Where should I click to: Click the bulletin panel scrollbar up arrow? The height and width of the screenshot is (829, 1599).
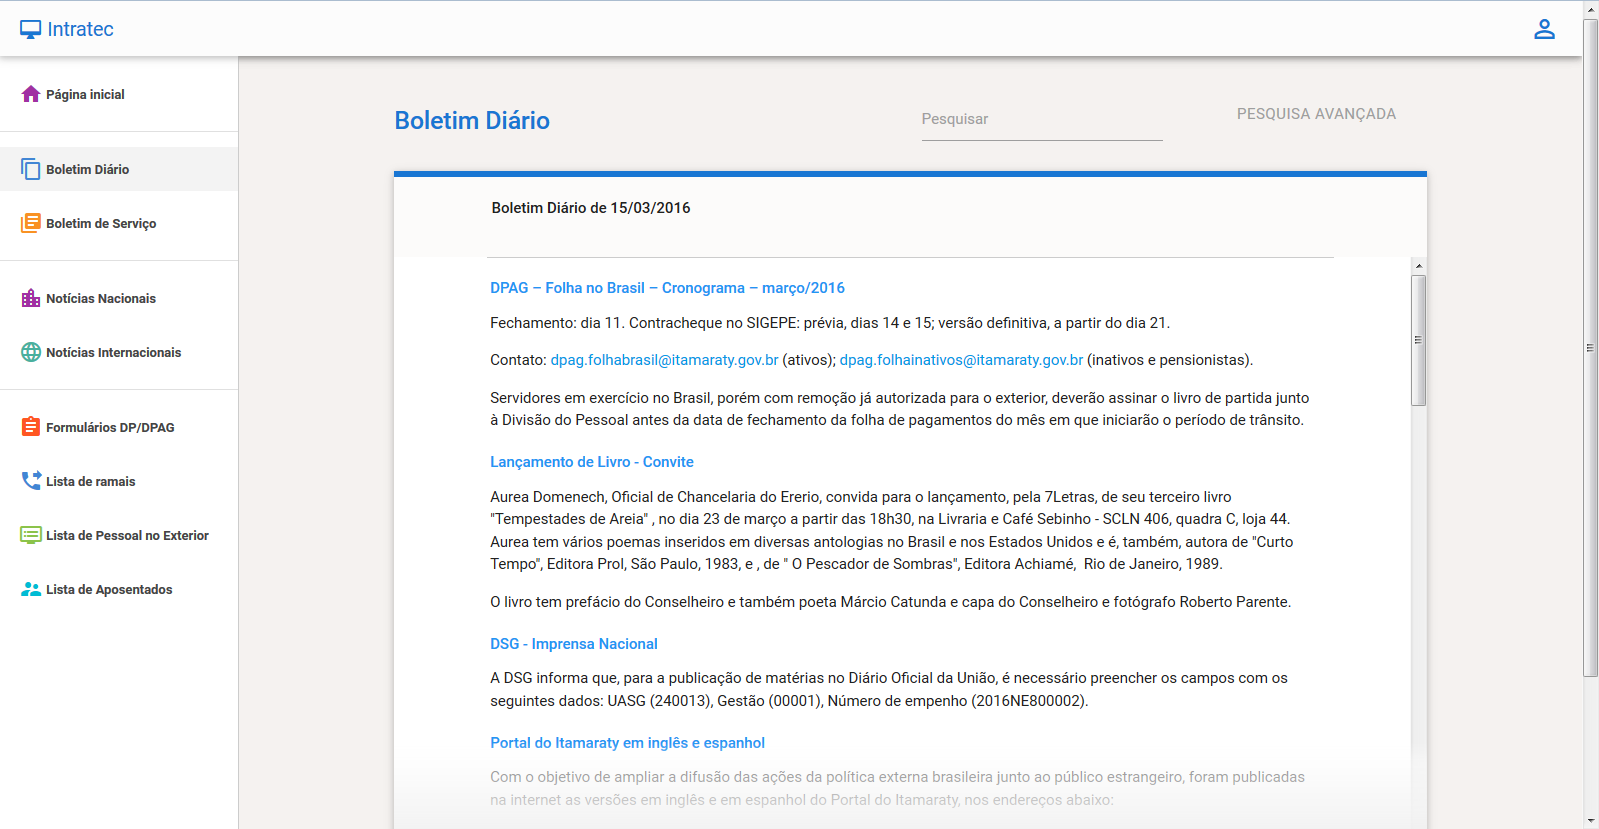click(1418, 266)
